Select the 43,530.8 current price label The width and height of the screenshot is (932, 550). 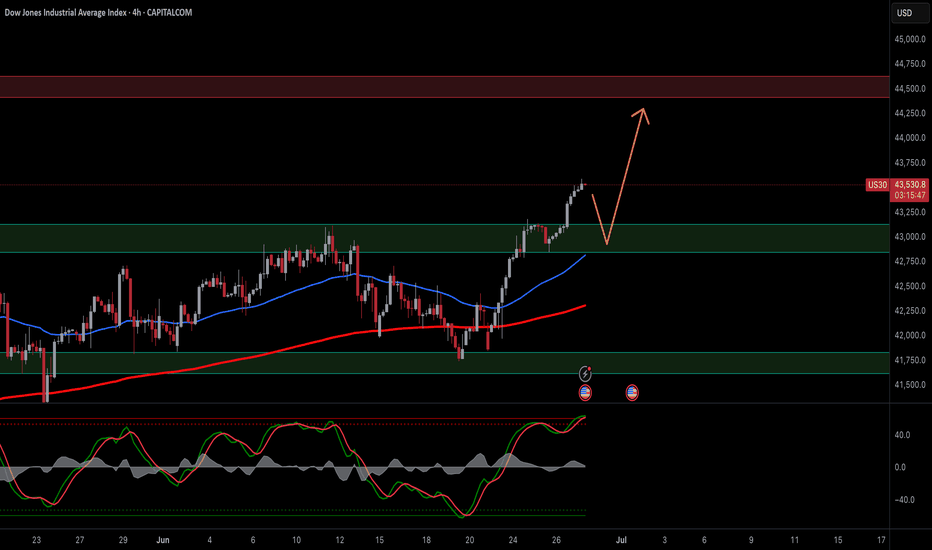tap(910, 185)
